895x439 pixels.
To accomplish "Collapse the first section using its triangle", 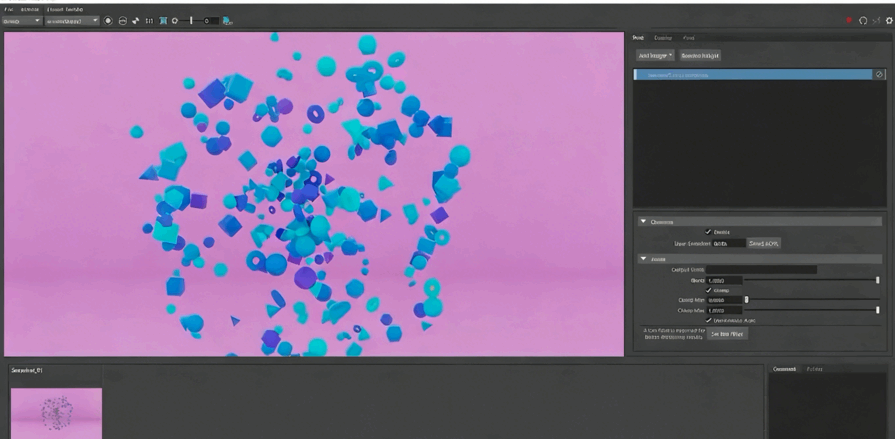I will click(643, 221).
